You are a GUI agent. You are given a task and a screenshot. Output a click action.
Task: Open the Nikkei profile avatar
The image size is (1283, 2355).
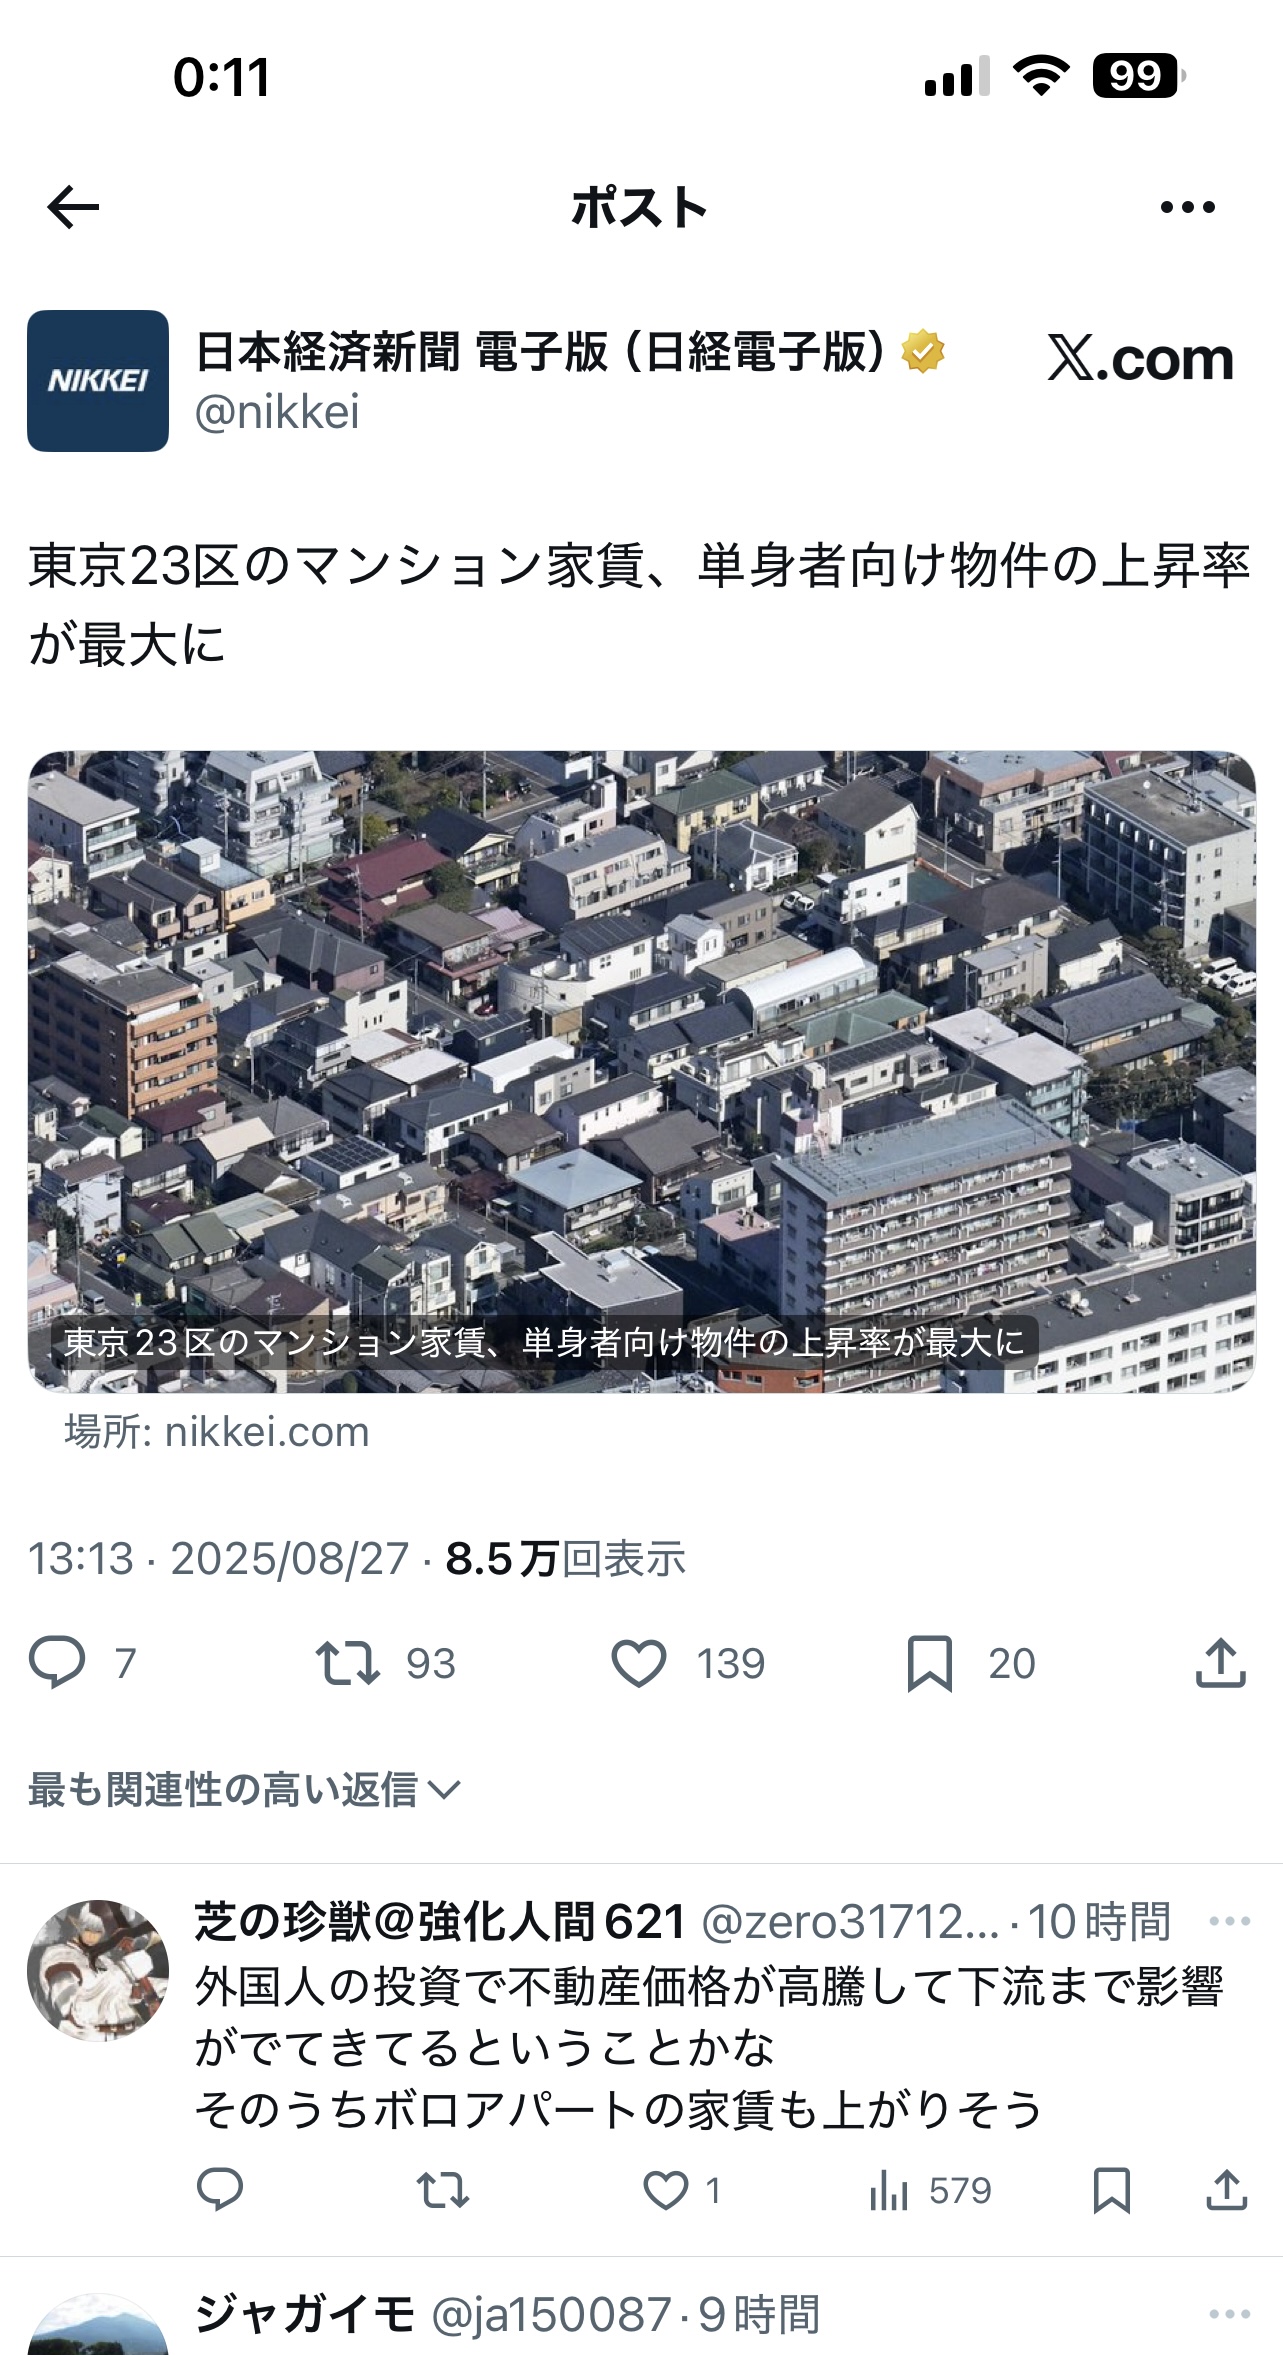[98, 381]
